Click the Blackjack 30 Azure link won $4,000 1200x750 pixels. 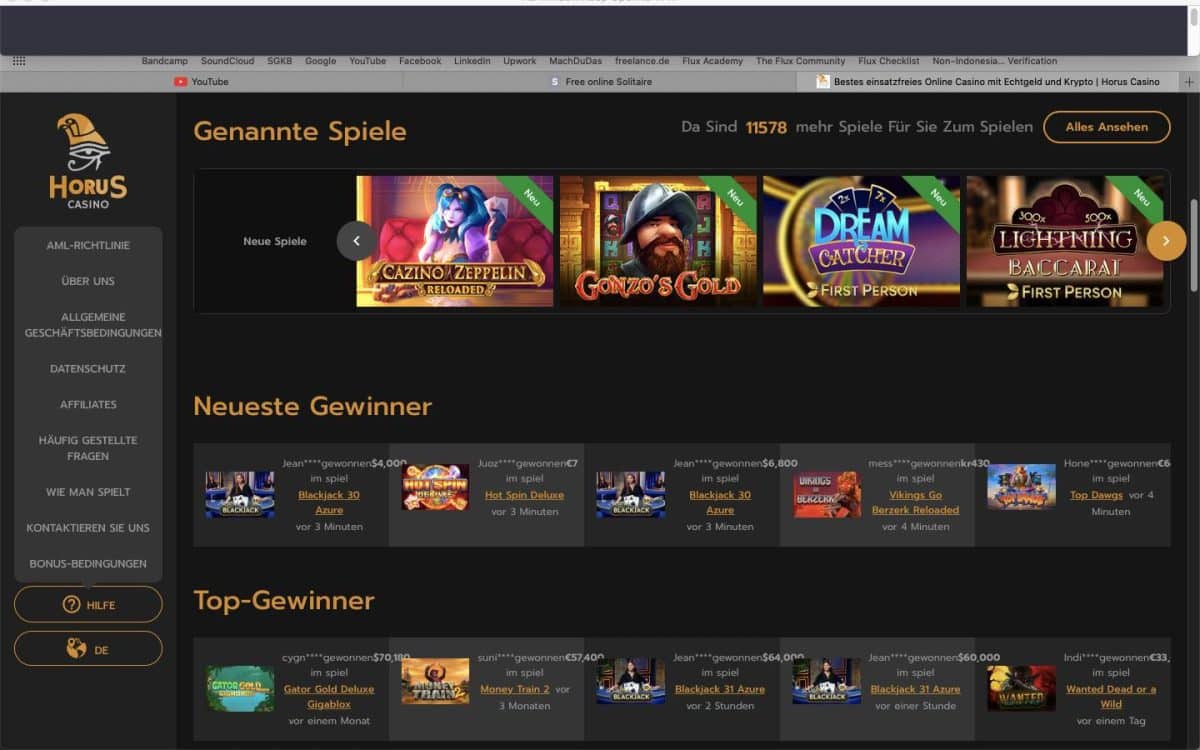coord(329,502)
